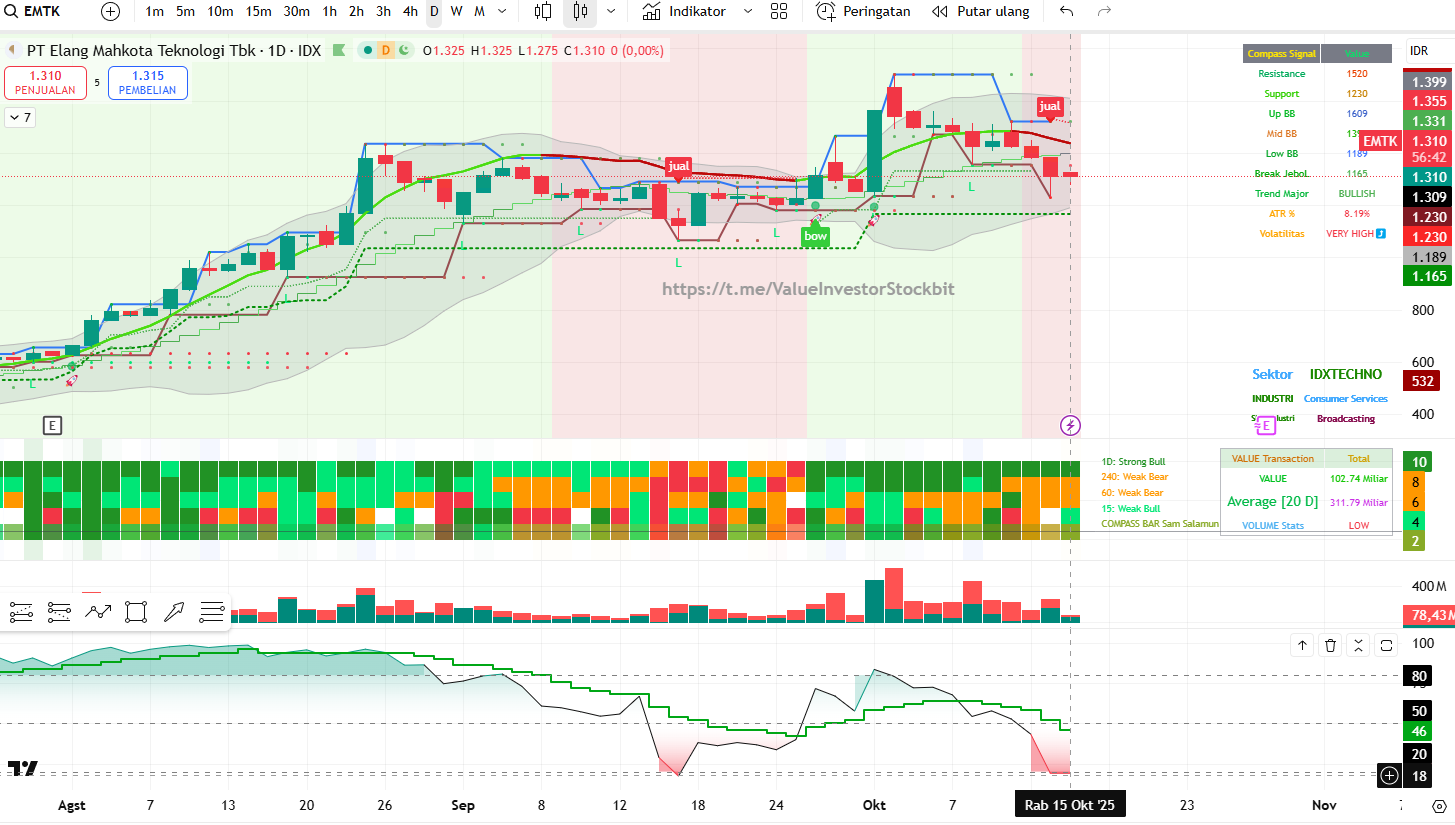Select the horizontal lines tool ending the floating toolbar
Image resolution: width=1455 pixels, height=825 pixels.
(212, 612)
